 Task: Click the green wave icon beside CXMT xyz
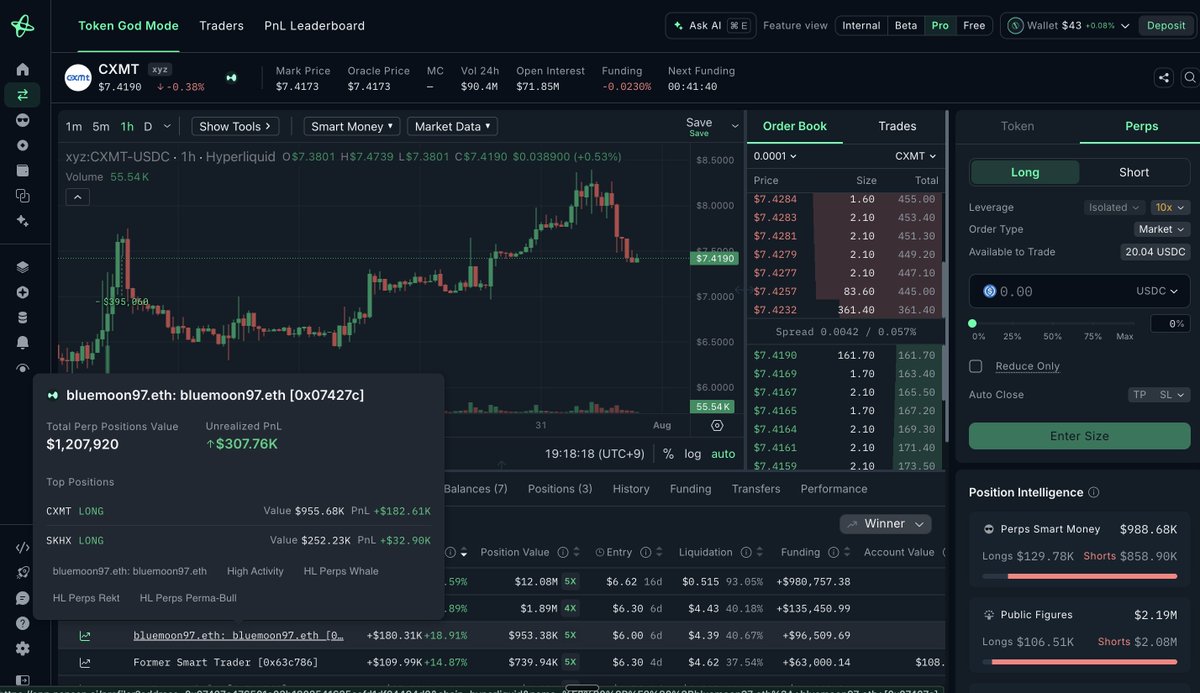[232, 77]
